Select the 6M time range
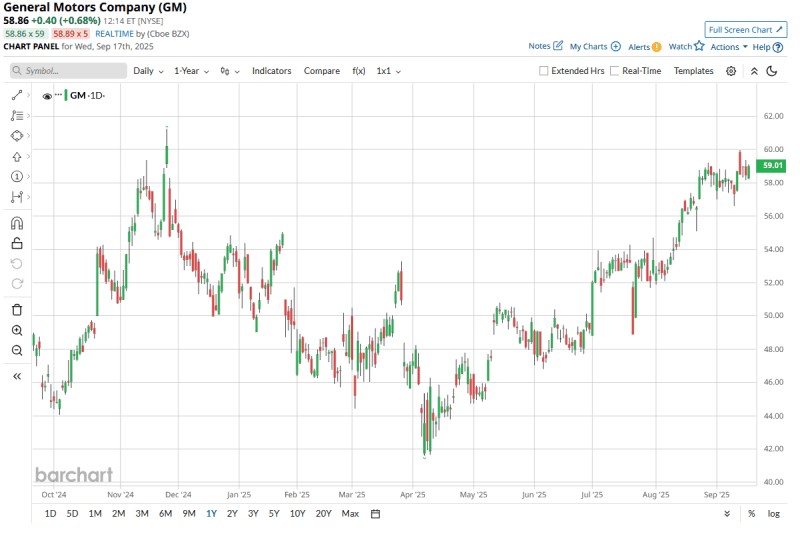800x536 pixels. point(165,514)
